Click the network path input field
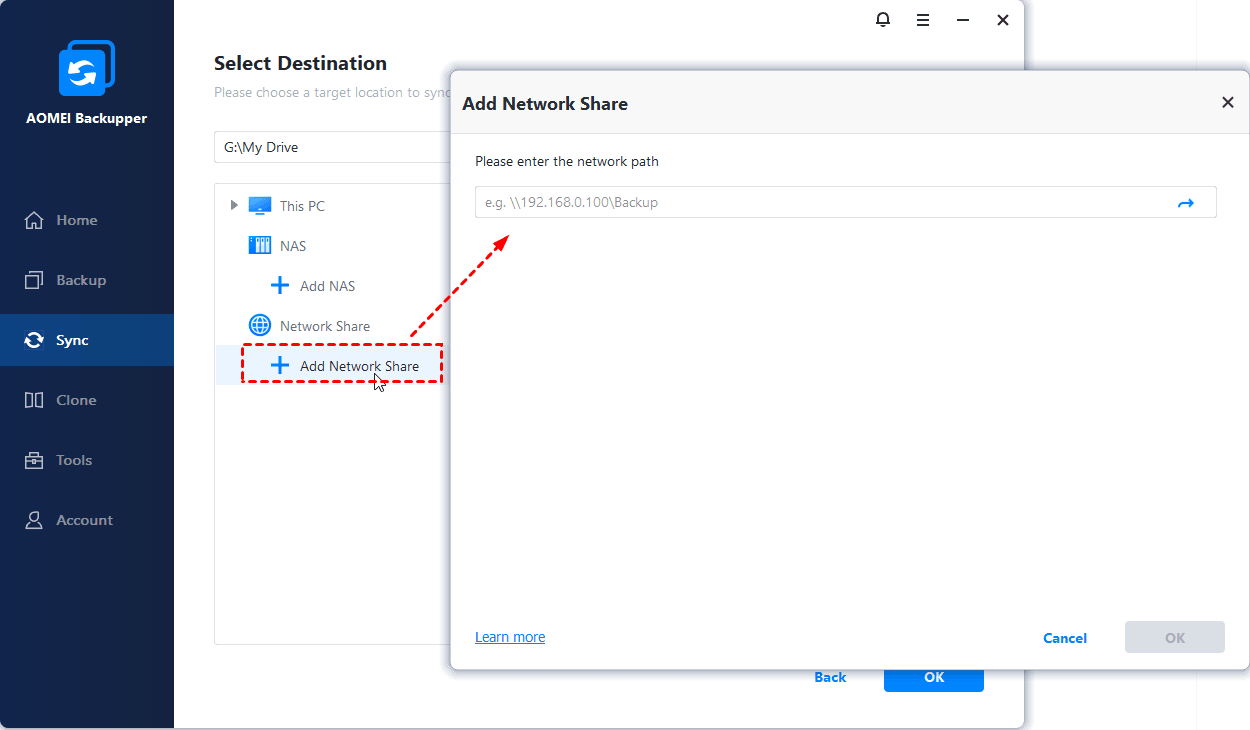This screenshot has height=730, width=1250. (820, 203)
